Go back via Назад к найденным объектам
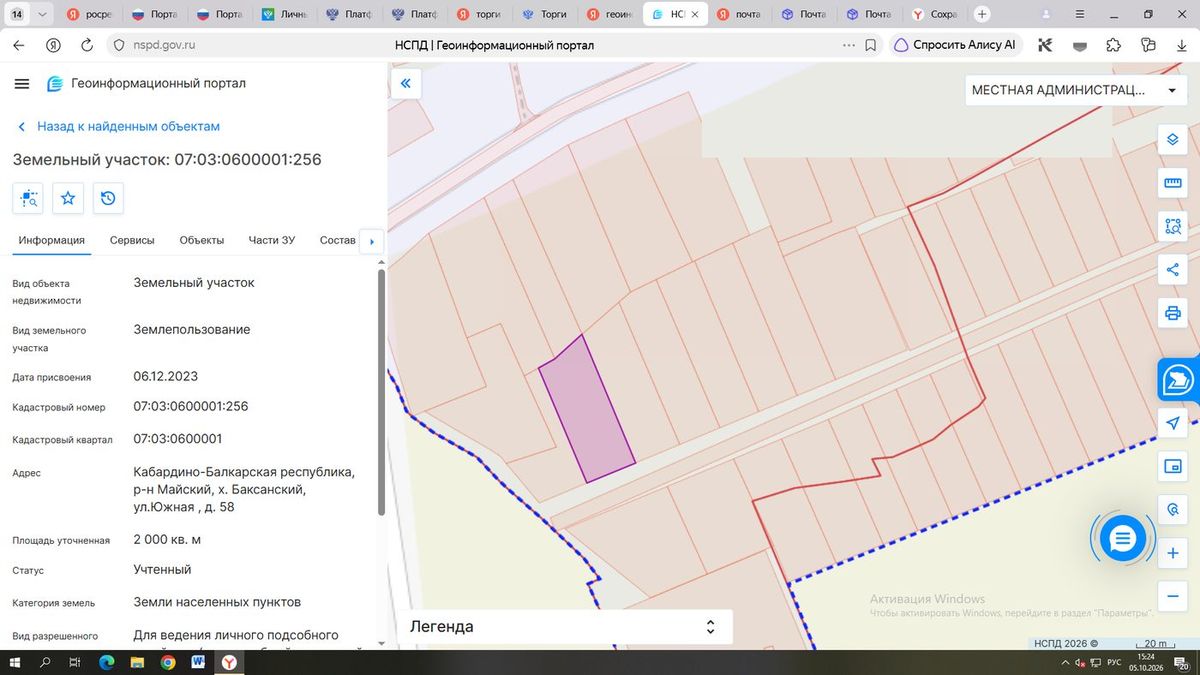 click(x=118, y=127)
